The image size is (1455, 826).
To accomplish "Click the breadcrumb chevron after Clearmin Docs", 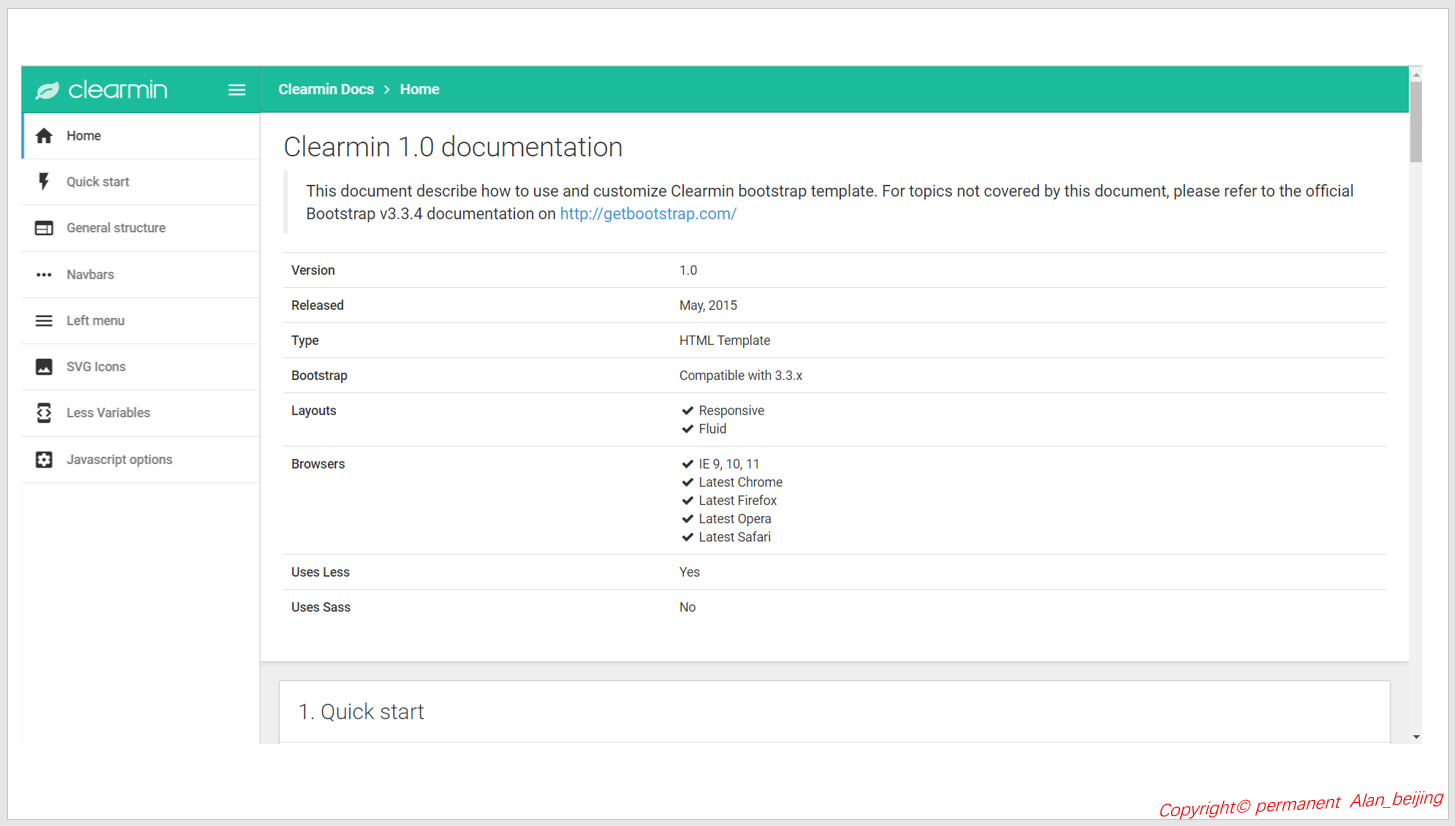I will 387,90.
